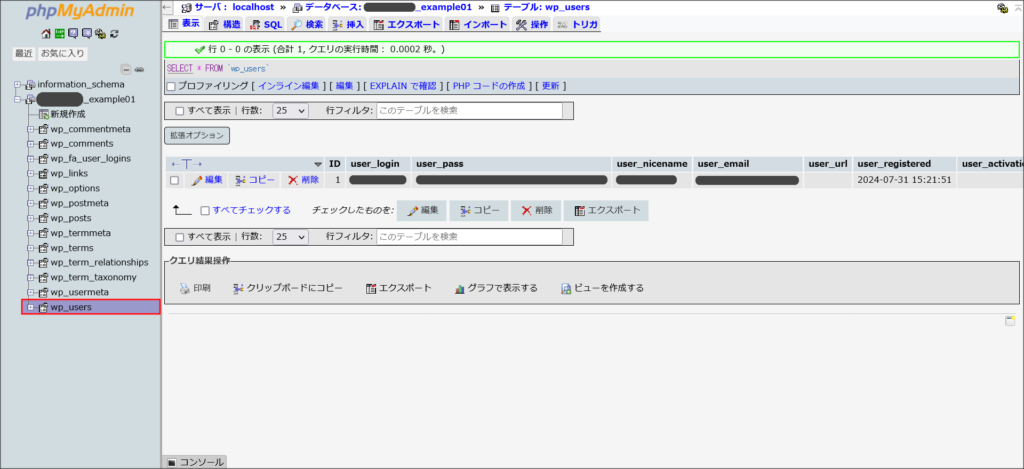Screen dimensions: 1024x469
Task: Click the chart icon for グラフで表示する
Action: point(460,288)
